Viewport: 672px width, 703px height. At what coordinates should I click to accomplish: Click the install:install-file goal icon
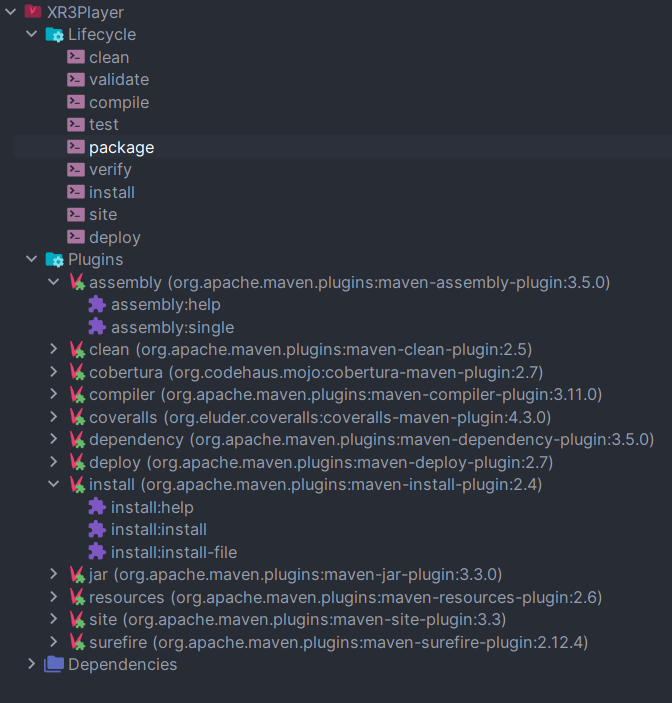pos(97,552)
